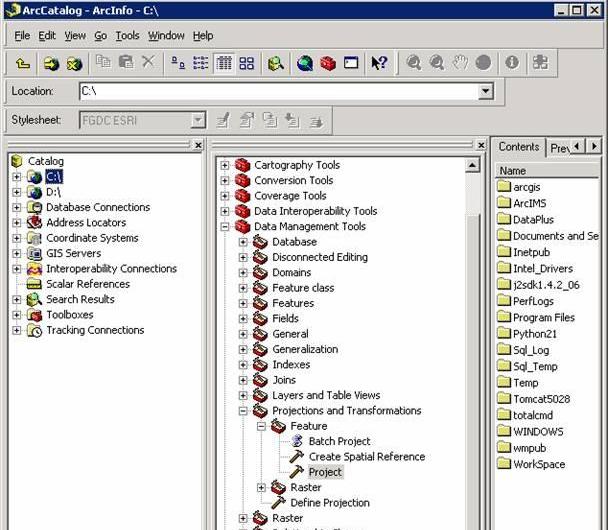Expand the Raster toolset under Projections
608x530 pixels.
coord(261,487)
